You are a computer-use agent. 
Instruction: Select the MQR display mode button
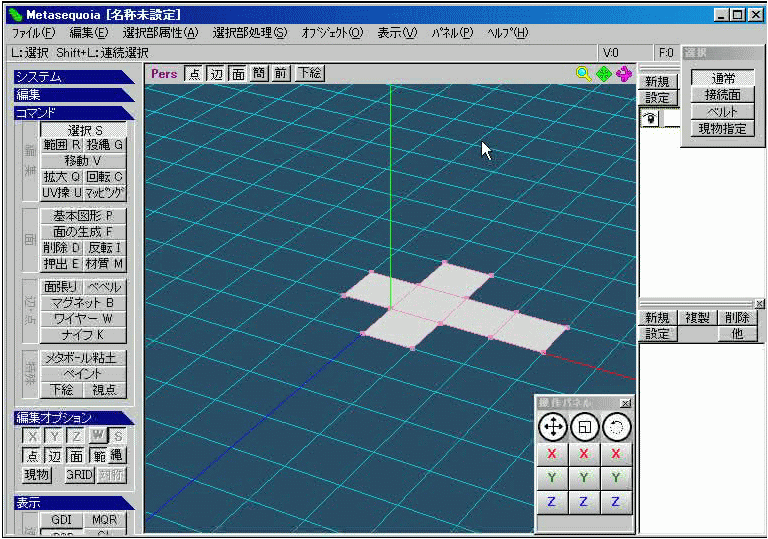tap(105, 519)
